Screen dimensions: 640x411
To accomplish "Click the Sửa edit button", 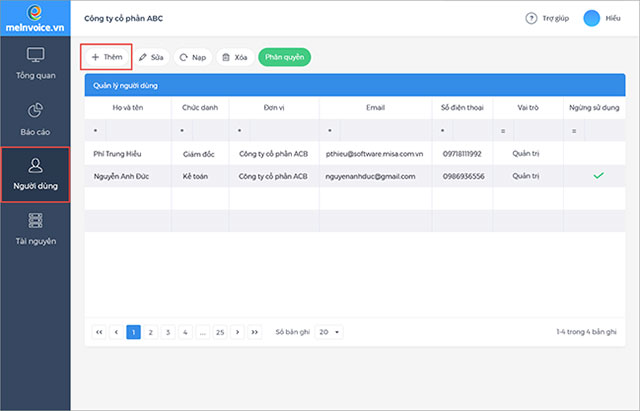I will point(151,57).
